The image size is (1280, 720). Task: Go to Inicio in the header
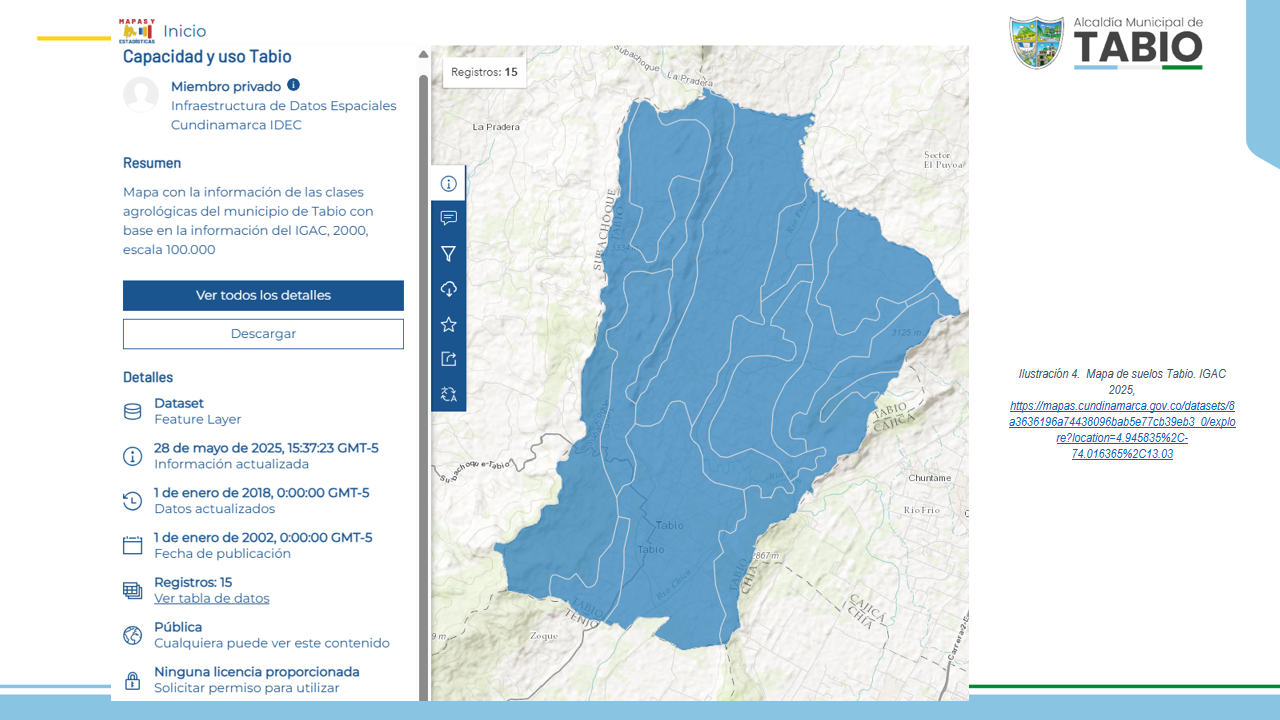(x=184, y=31)
